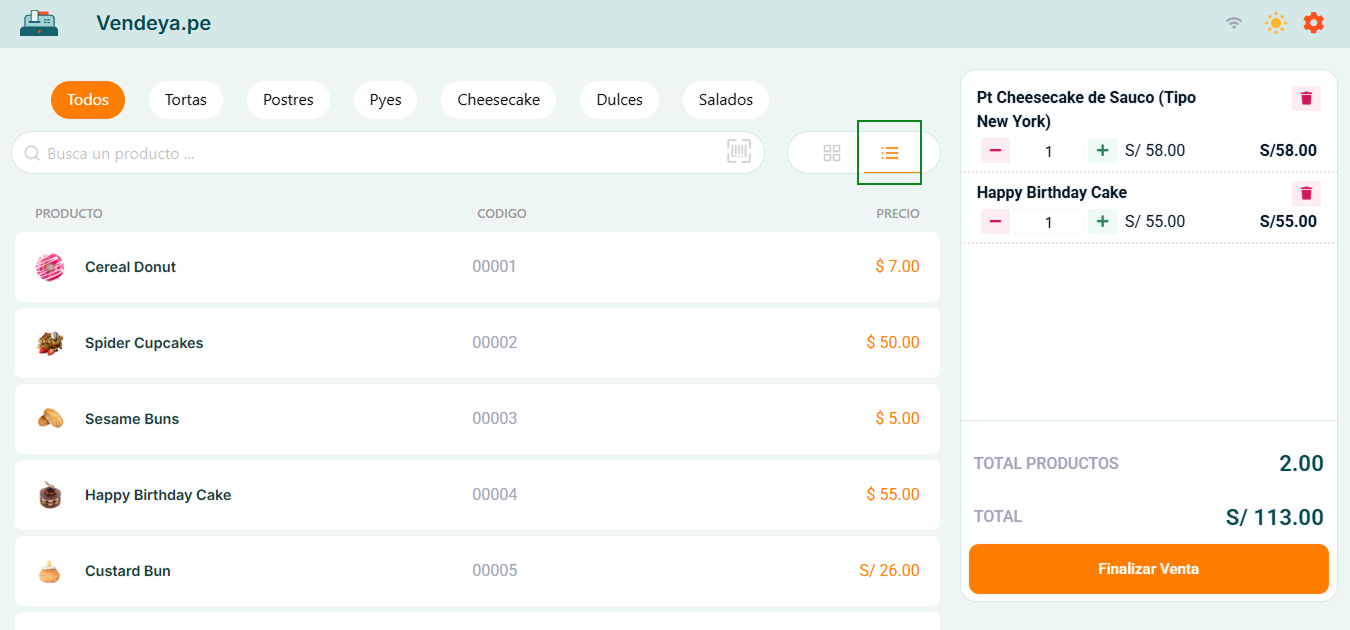Screen dimensions: 1350x630
Task: Click the Wi-Fi connection status icon
Action: click(x=1234, y=23)
